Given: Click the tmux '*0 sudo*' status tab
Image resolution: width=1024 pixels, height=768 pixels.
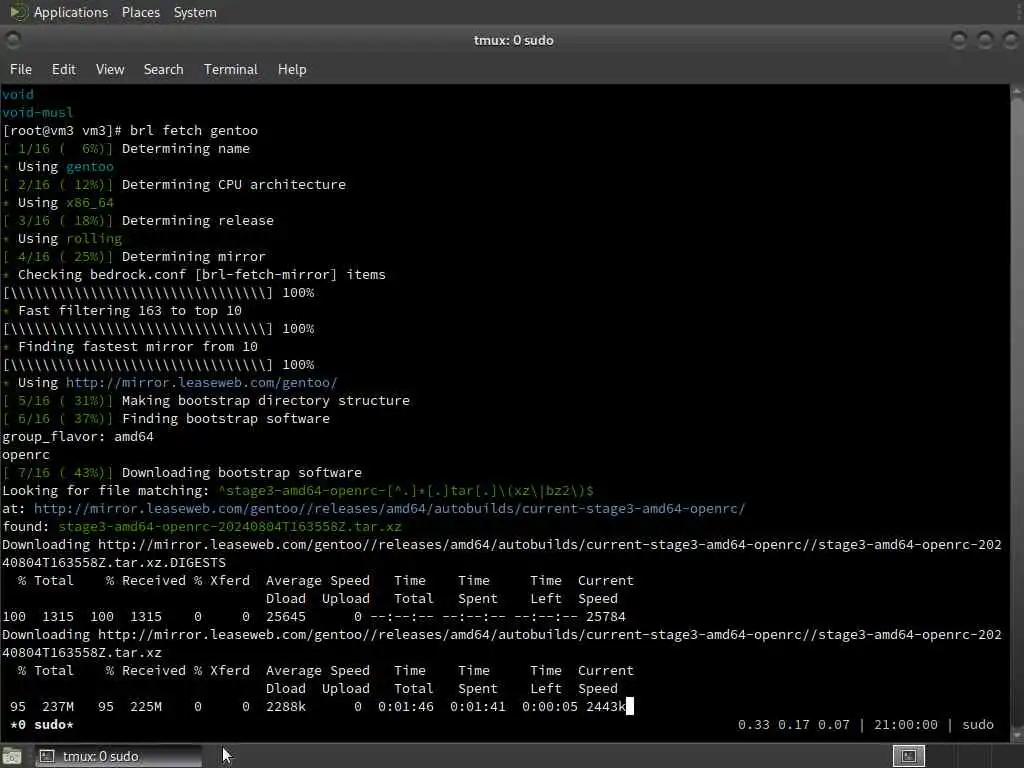Looking at the screenshot, I should click(42, 725).
